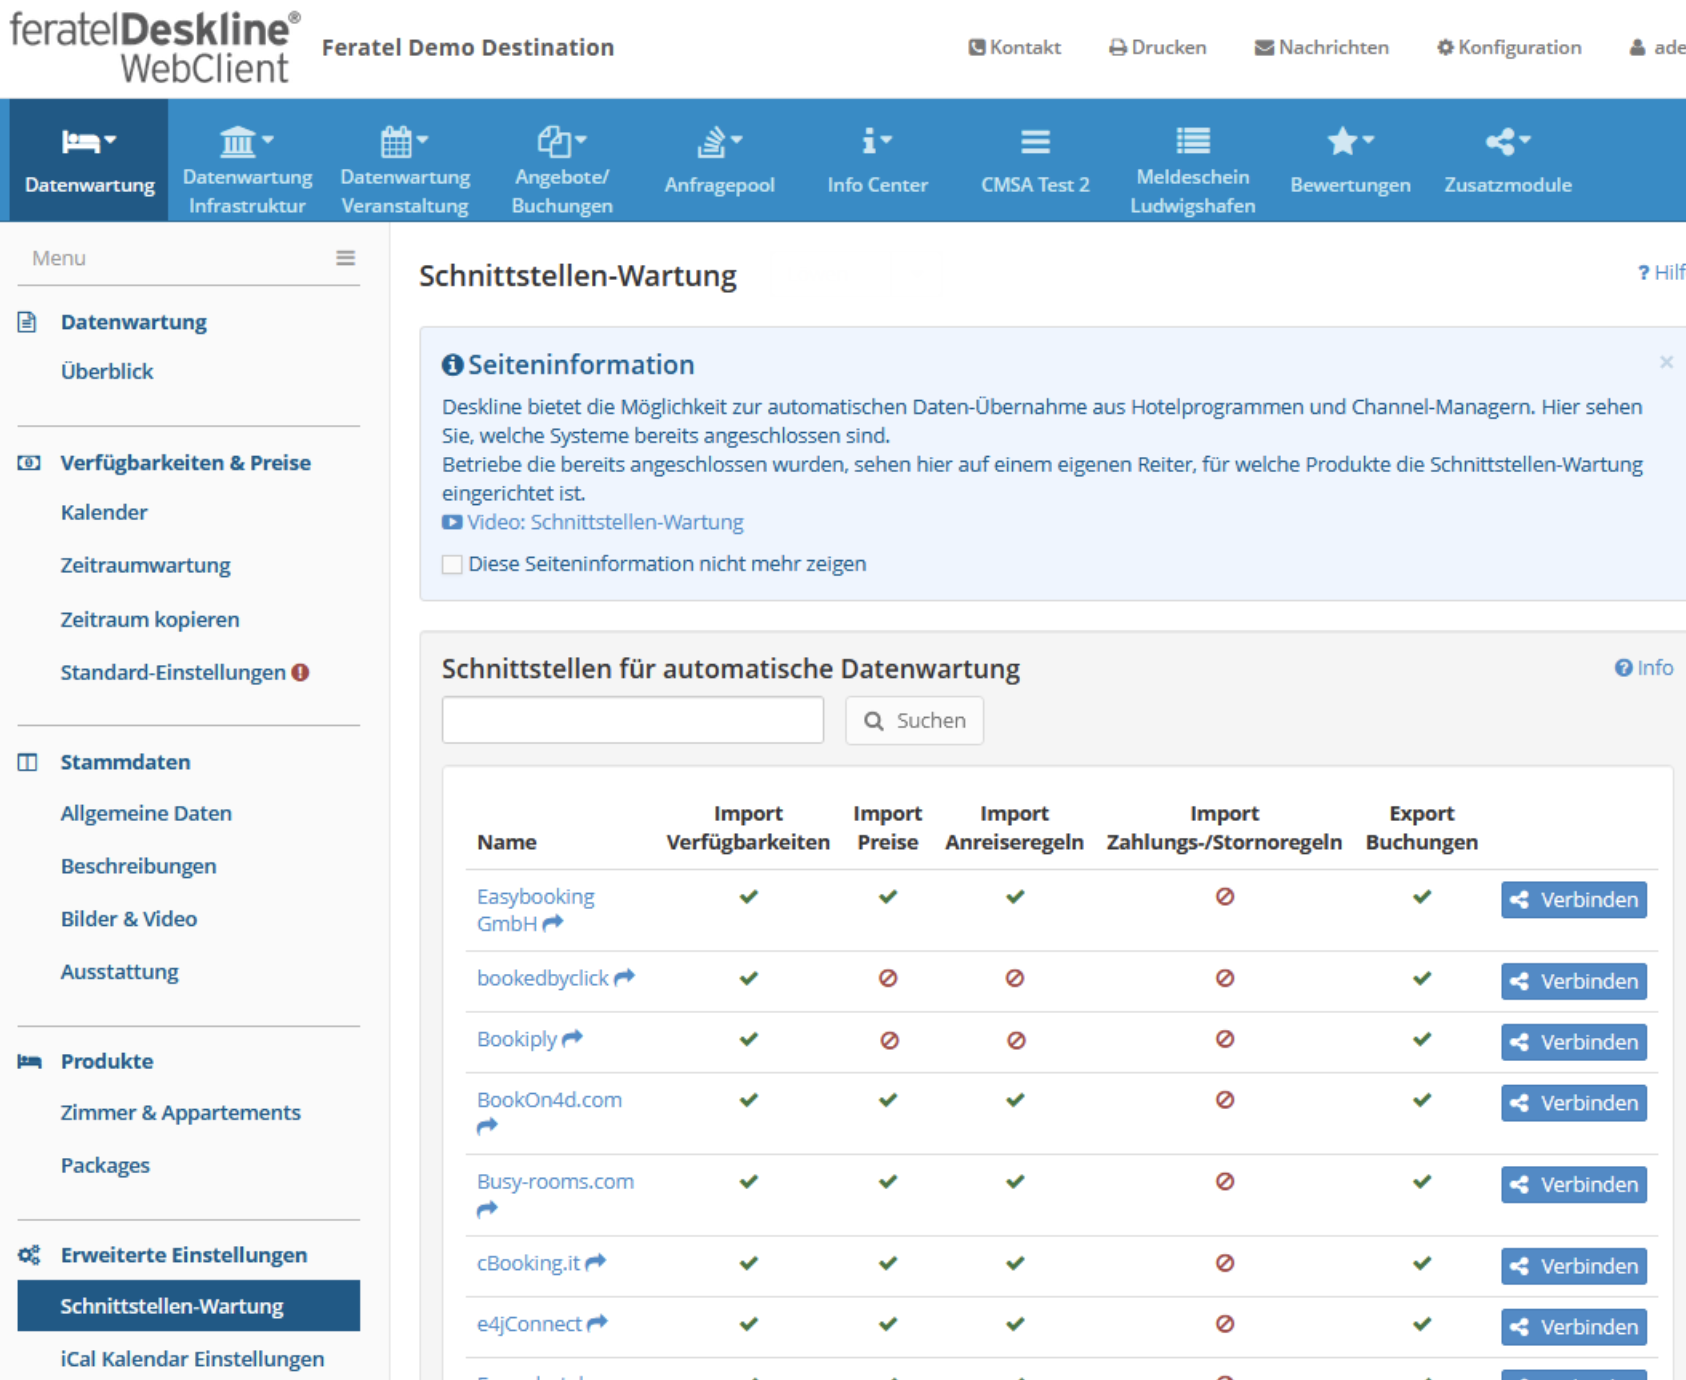Open Allgemeine Daten in sidebar
The width and height of the screenshot is (1686, 1380).
[146, 813]
